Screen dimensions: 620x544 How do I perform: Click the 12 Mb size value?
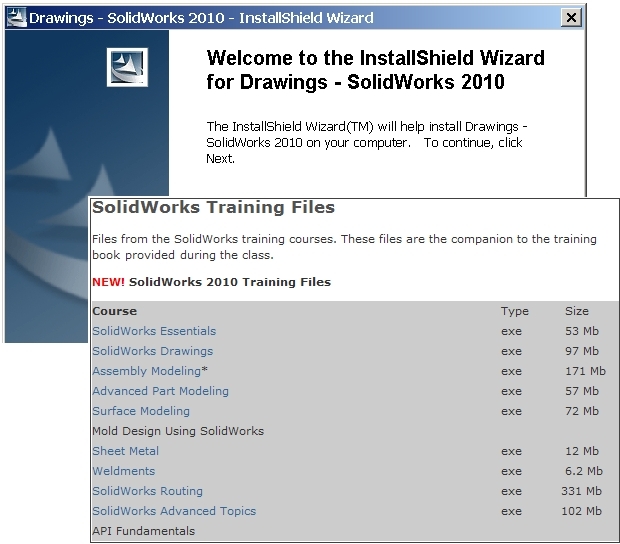[x=582, y=451]
